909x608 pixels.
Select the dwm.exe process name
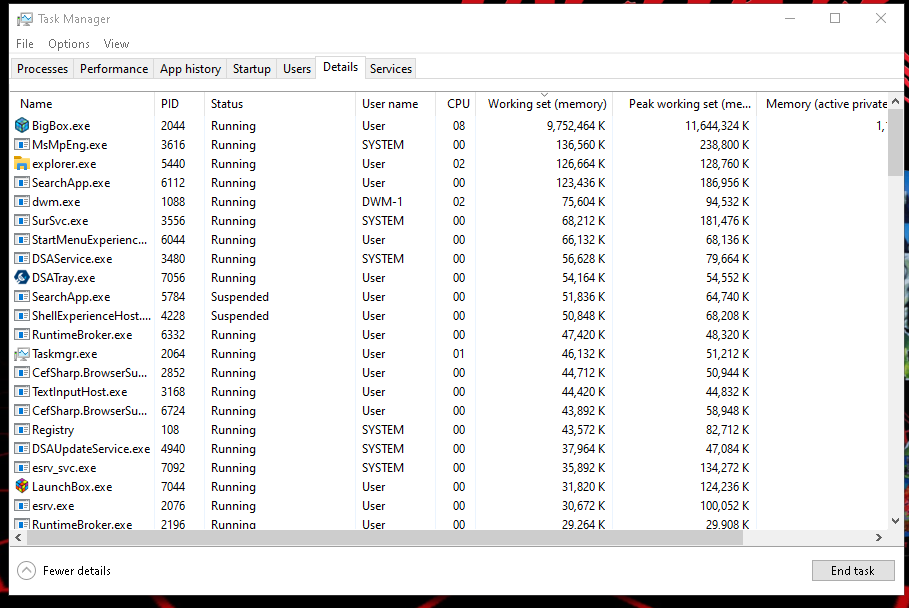pyautogui.click(x=56, y=202)
